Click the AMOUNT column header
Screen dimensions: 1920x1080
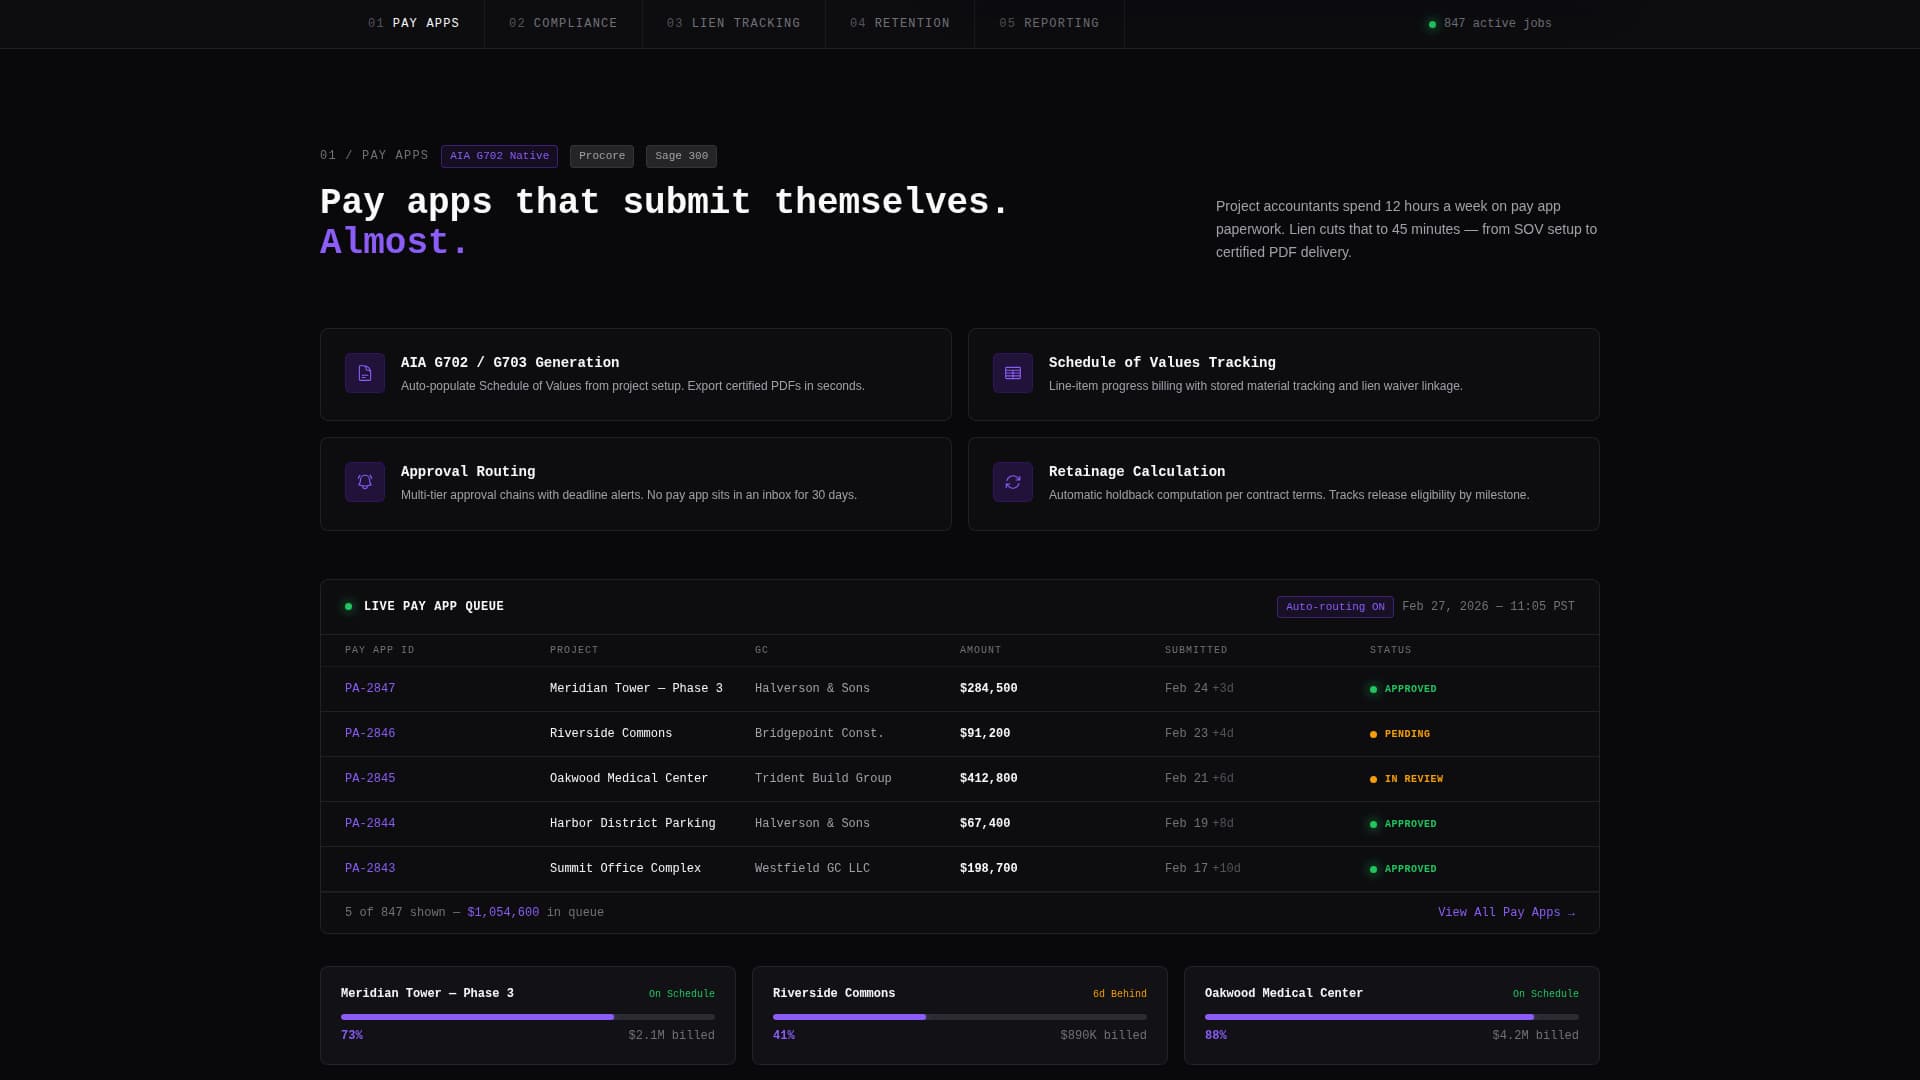pyautogui.click(x=981, y=650)
